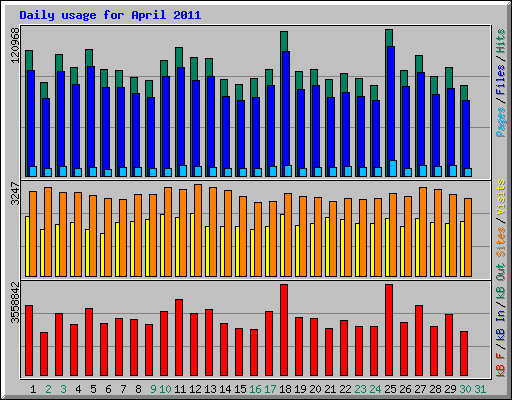Click day label 20 on the x-axis

(x=315, y=389)
